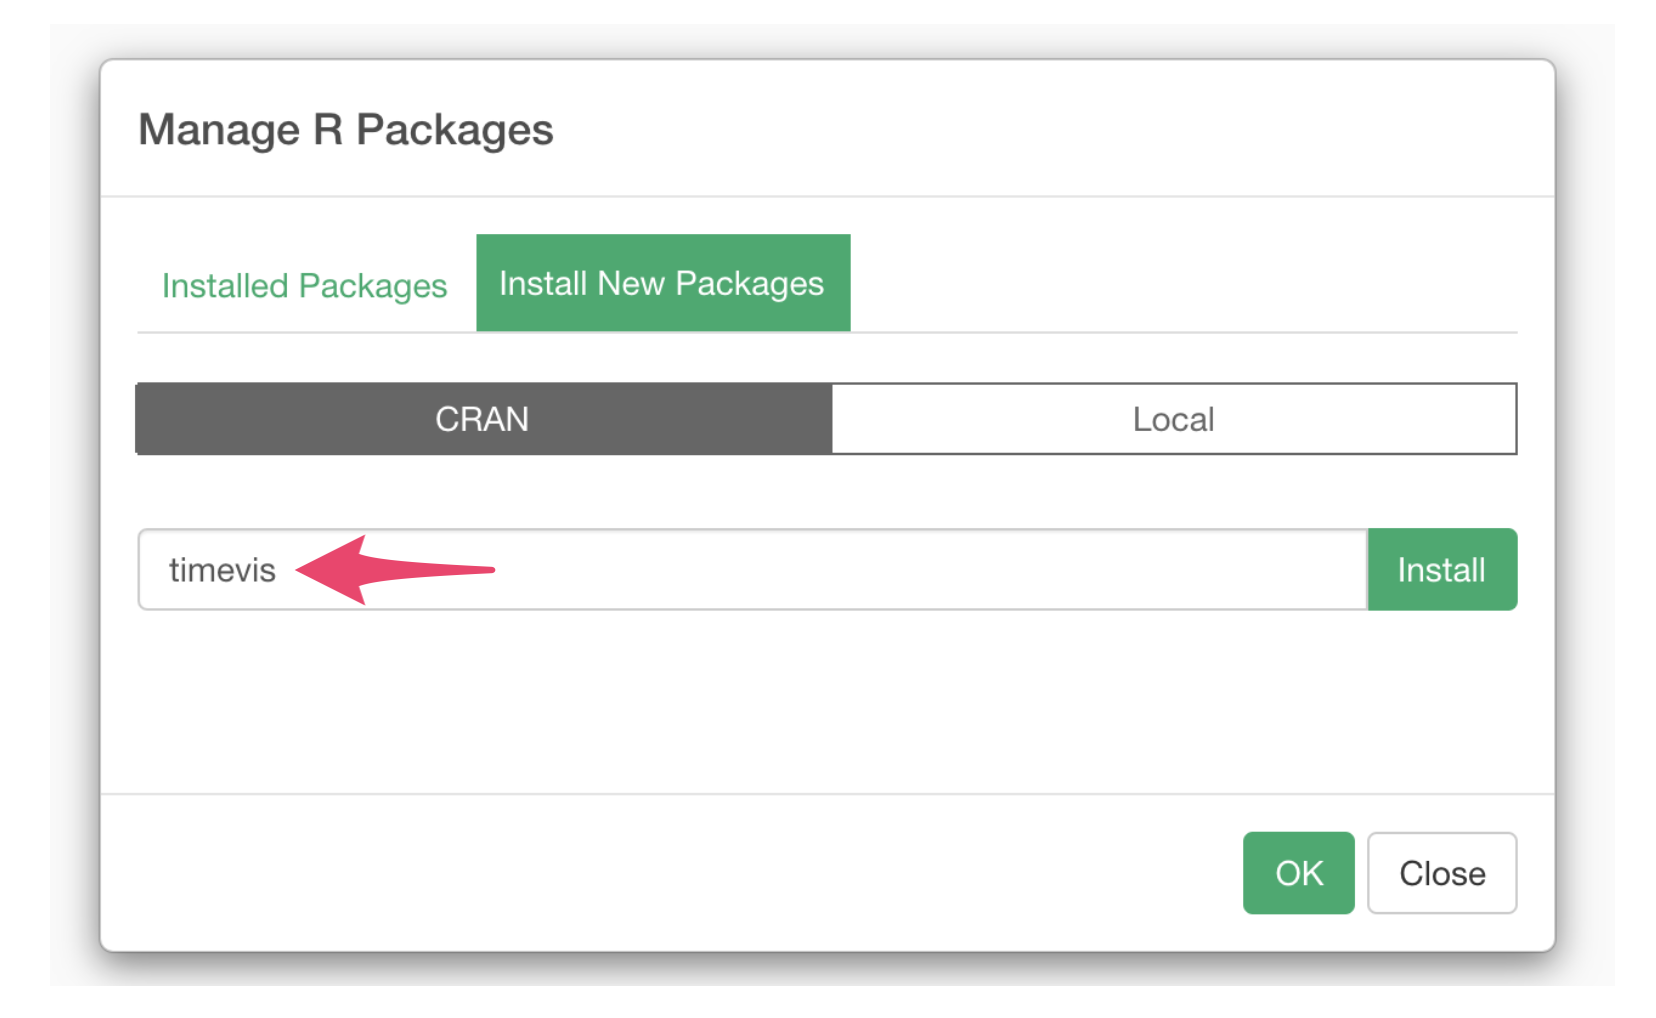Choose CRAN as the package source
Screen dimensions: 1656x1018
pyautogui.click(x=483, y=418)
